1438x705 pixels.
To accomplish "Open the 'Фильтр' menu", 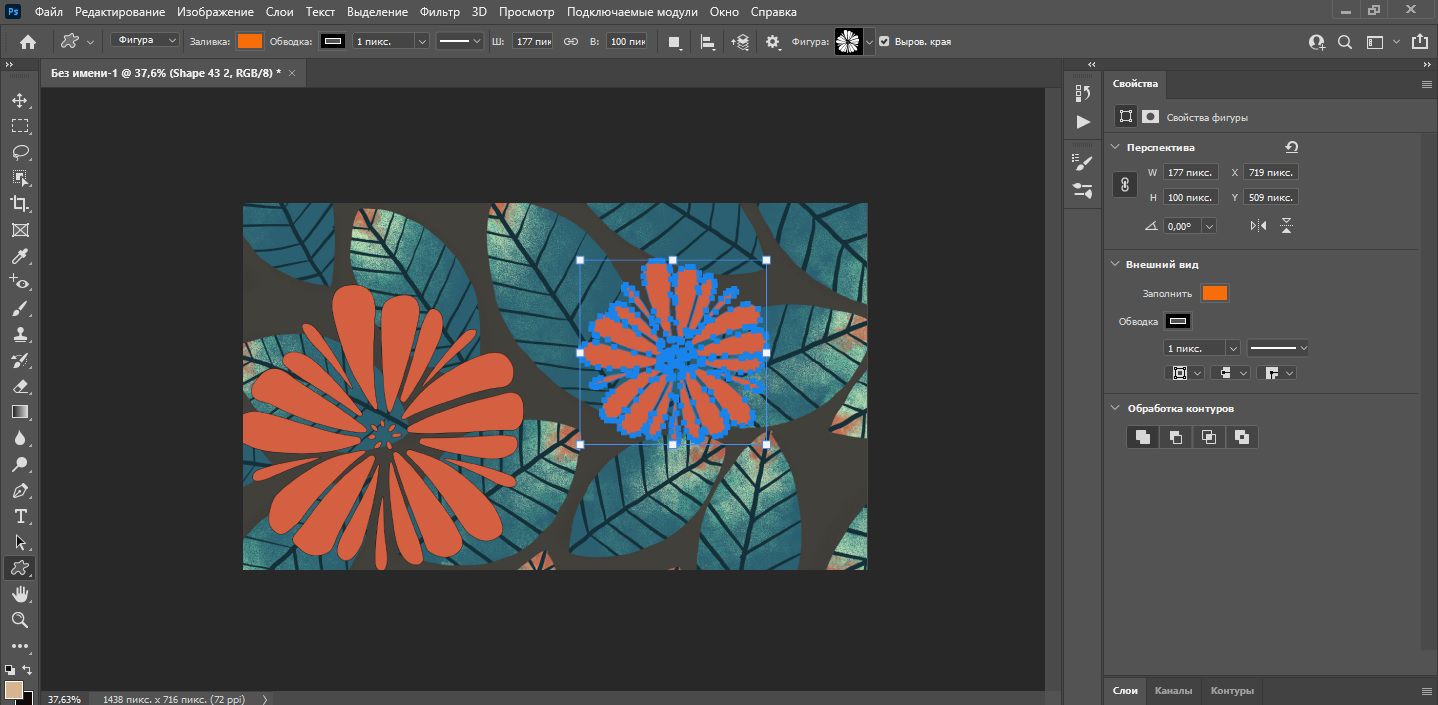I will click(x=440, y=12).
